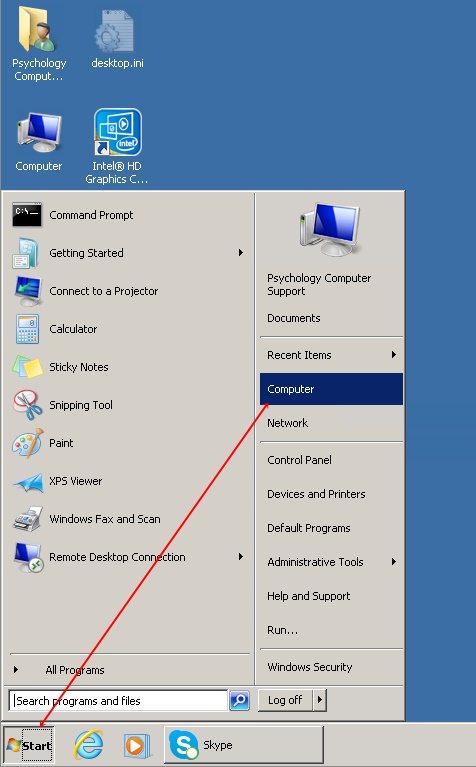Click the XPS Viewer icon

[x=27, y=482]
